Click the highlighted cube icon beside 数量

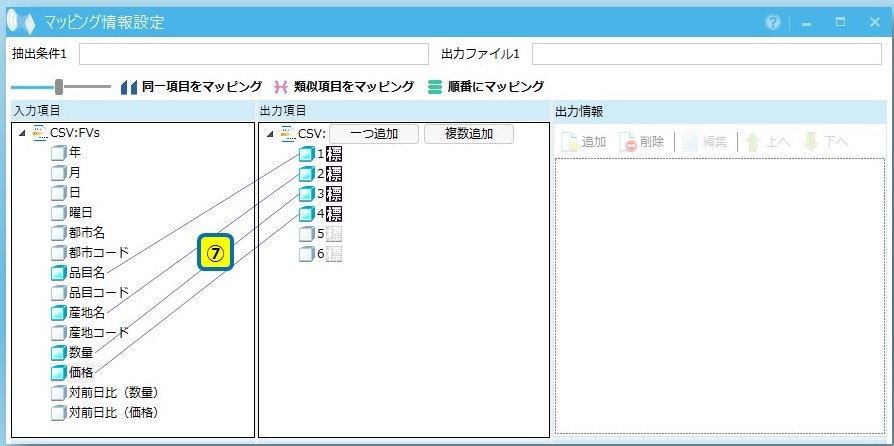click(x=59, y=352)
